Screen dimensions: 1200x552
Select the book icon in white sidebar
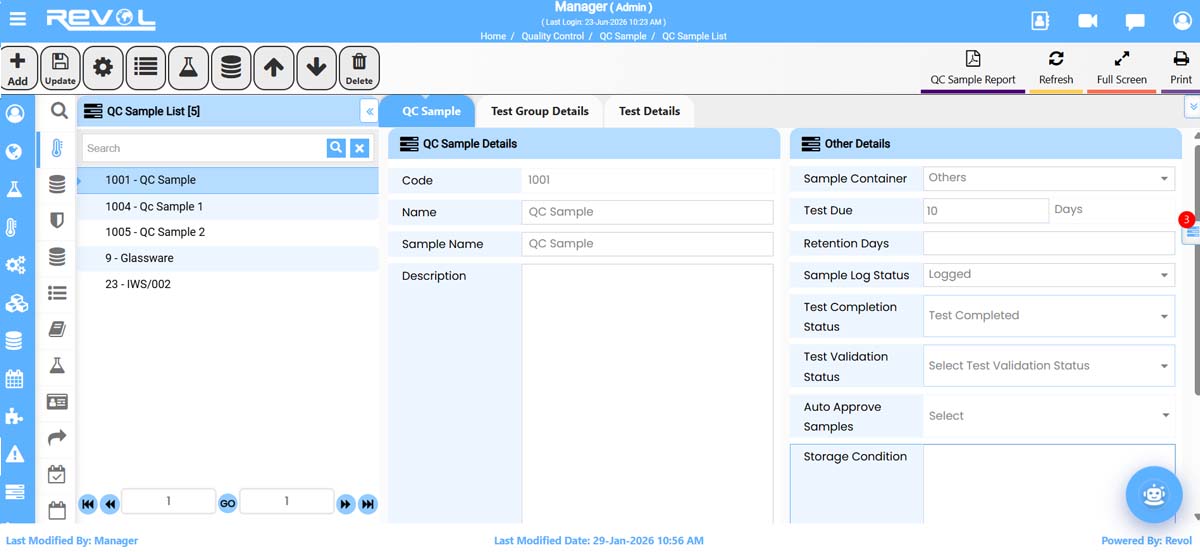57,330
